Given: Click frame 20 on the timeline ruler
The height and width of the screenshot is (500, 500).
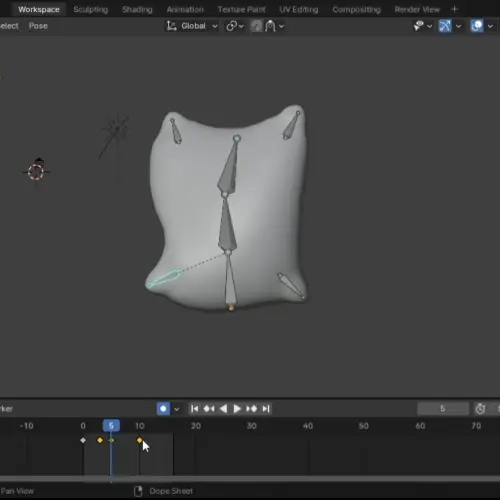Looking at the screenshot, I should click(196, 426).
